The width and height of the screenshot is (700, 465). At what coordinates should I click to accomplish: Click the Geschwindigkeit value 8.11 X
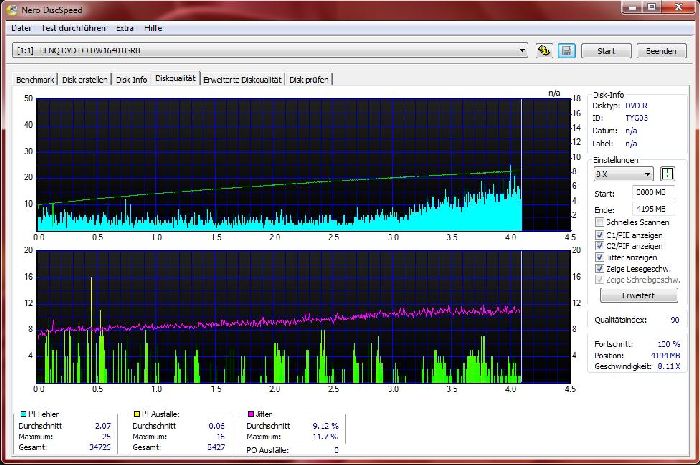(x=668, y=366)
